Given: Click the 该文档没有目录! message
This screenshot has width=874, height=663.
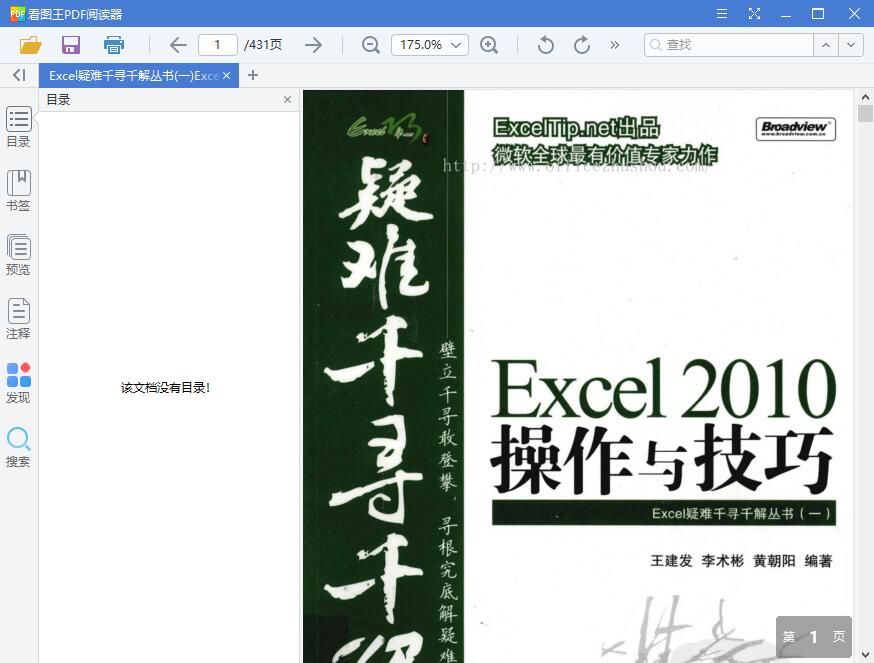Looking at the screenshot, I should 166,388.
